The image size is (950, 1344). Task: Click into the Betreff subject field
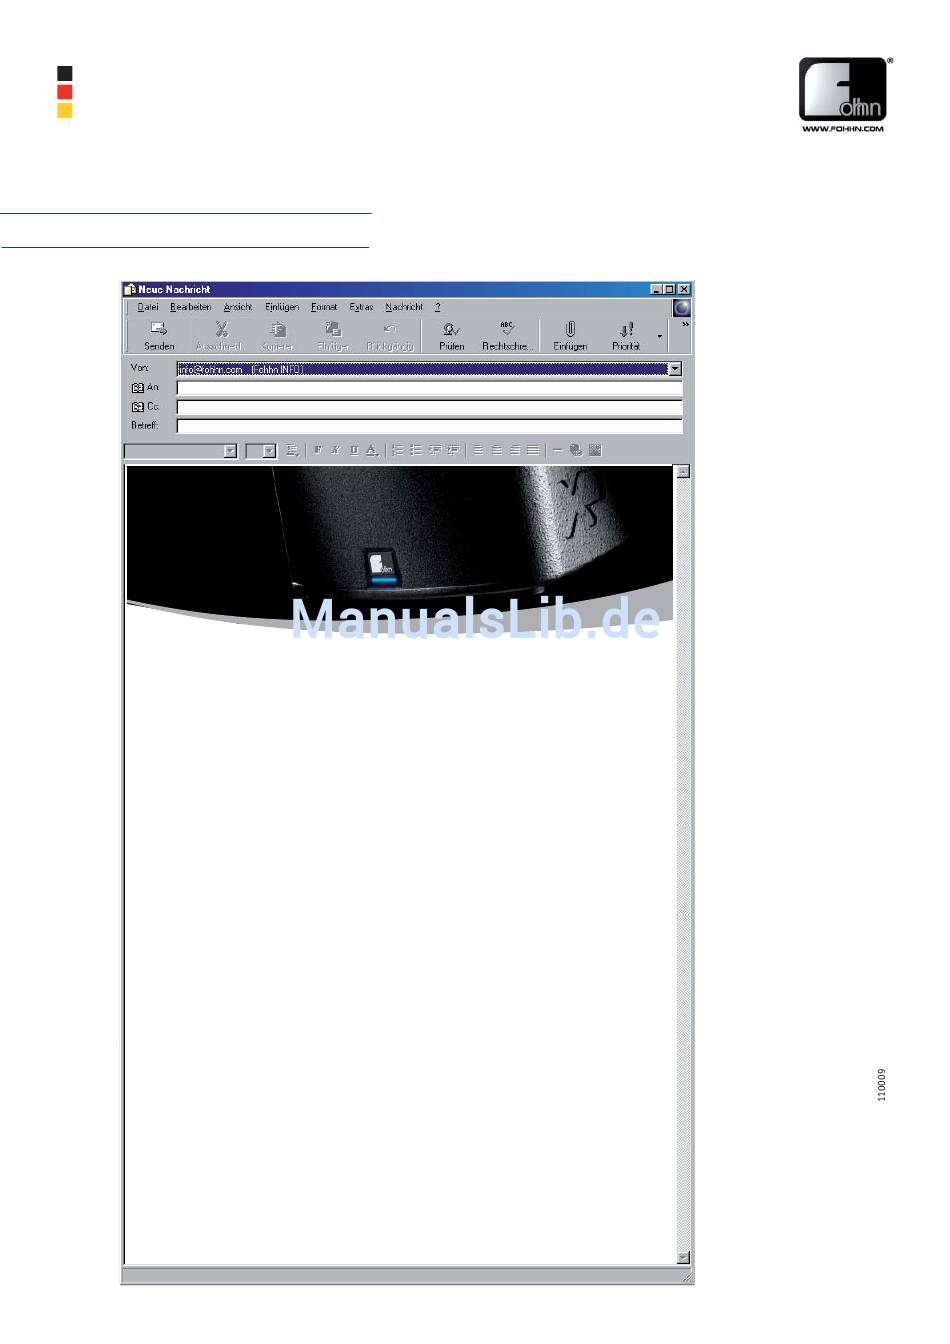coord(429,426)
